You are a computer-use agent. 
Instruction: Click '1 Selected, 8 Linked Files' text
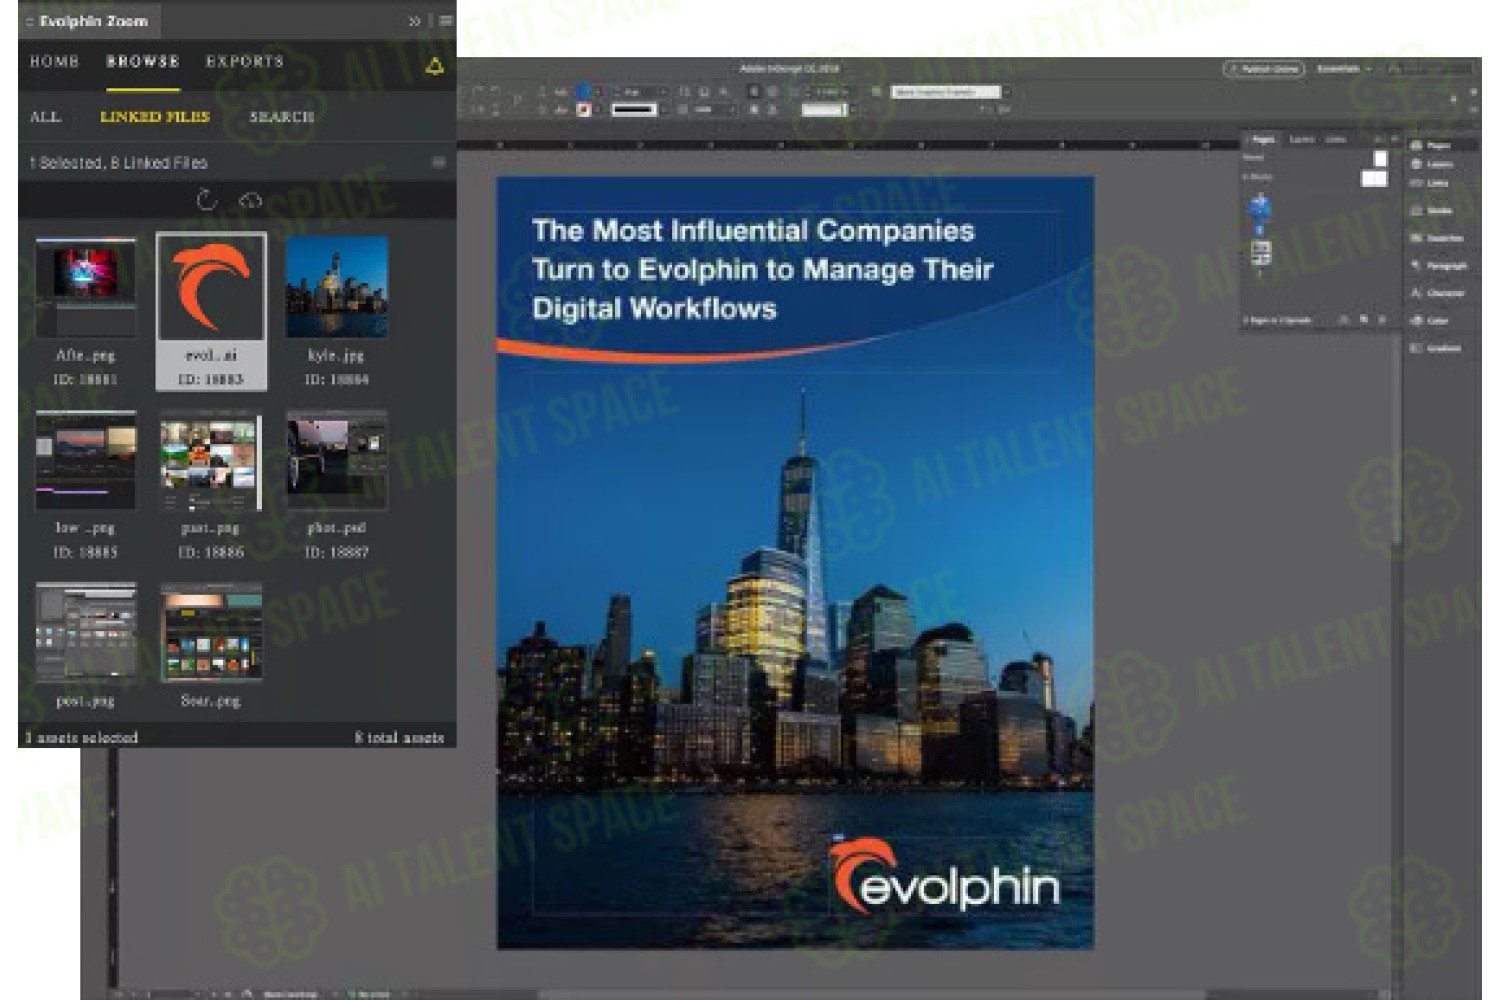click(118, 162)
